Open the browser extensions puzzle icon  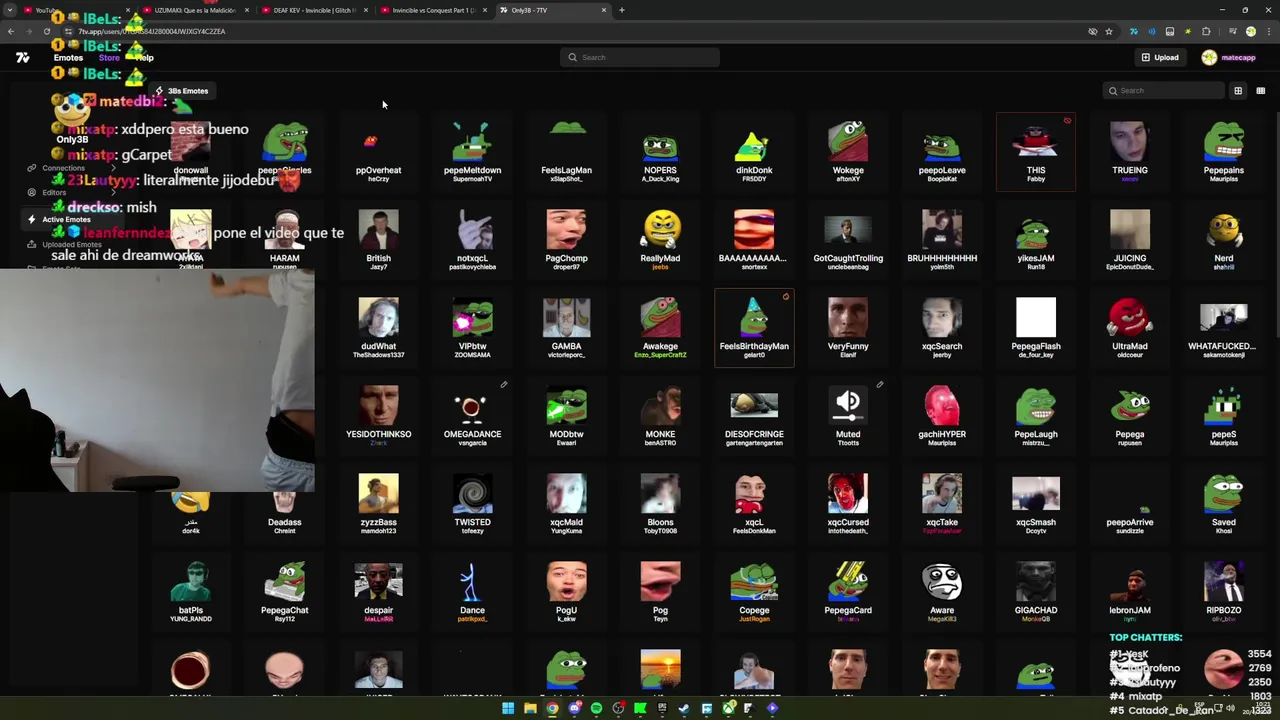(x=1206, y=31)
